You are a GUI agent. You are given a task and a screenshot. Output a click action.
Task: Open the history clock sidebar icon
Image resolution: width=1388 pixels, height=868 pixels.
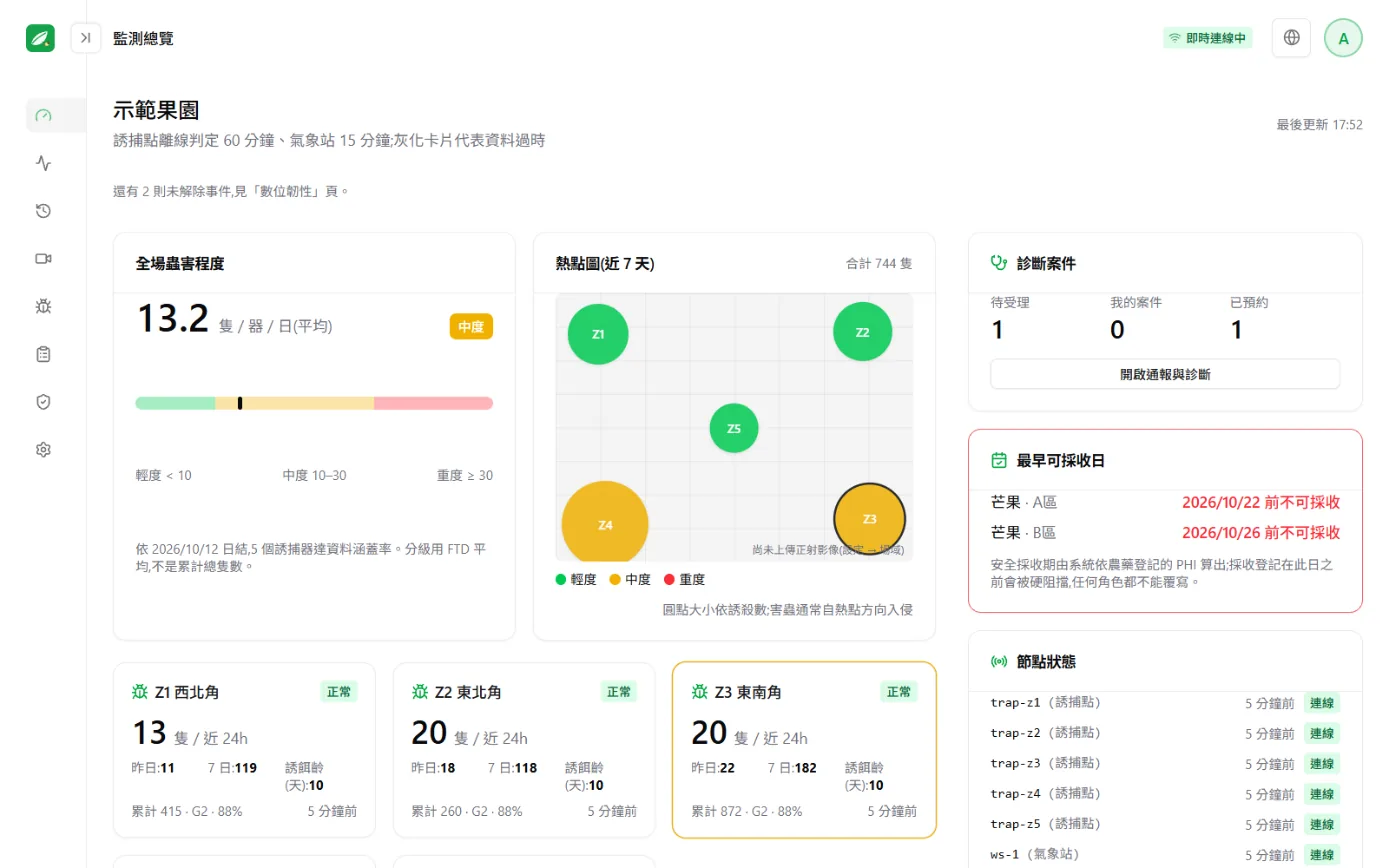[43, 211]
